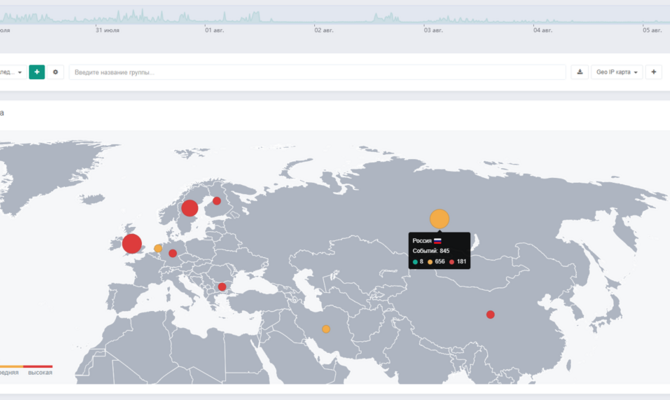The width and height of the screenshot is (670, 400).
Task: Toggle the высокая legend item
Action: [x=40, y=372]
